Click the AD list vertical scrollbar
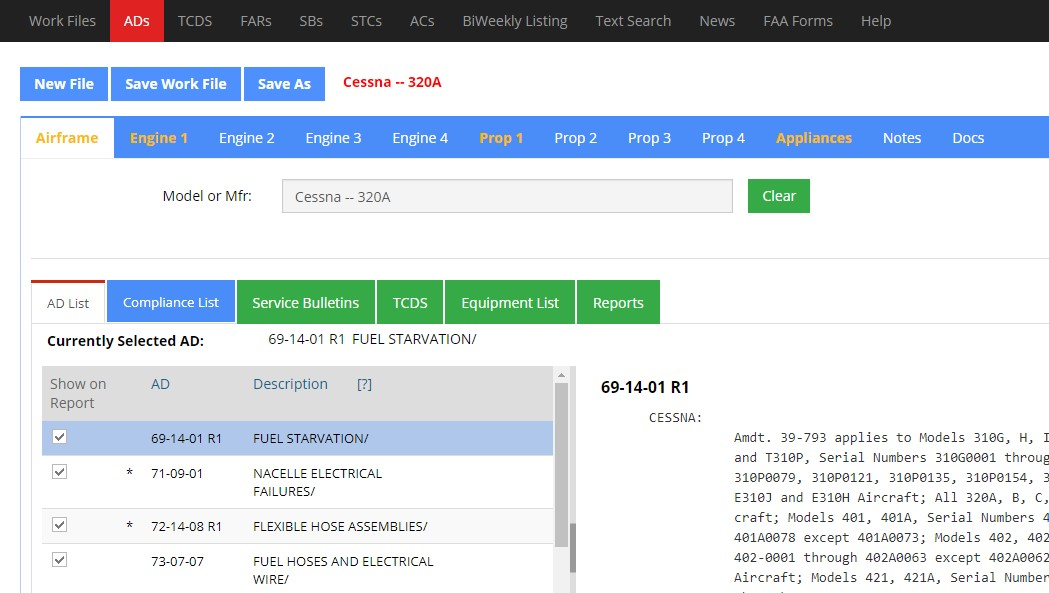 click(562, 480)
